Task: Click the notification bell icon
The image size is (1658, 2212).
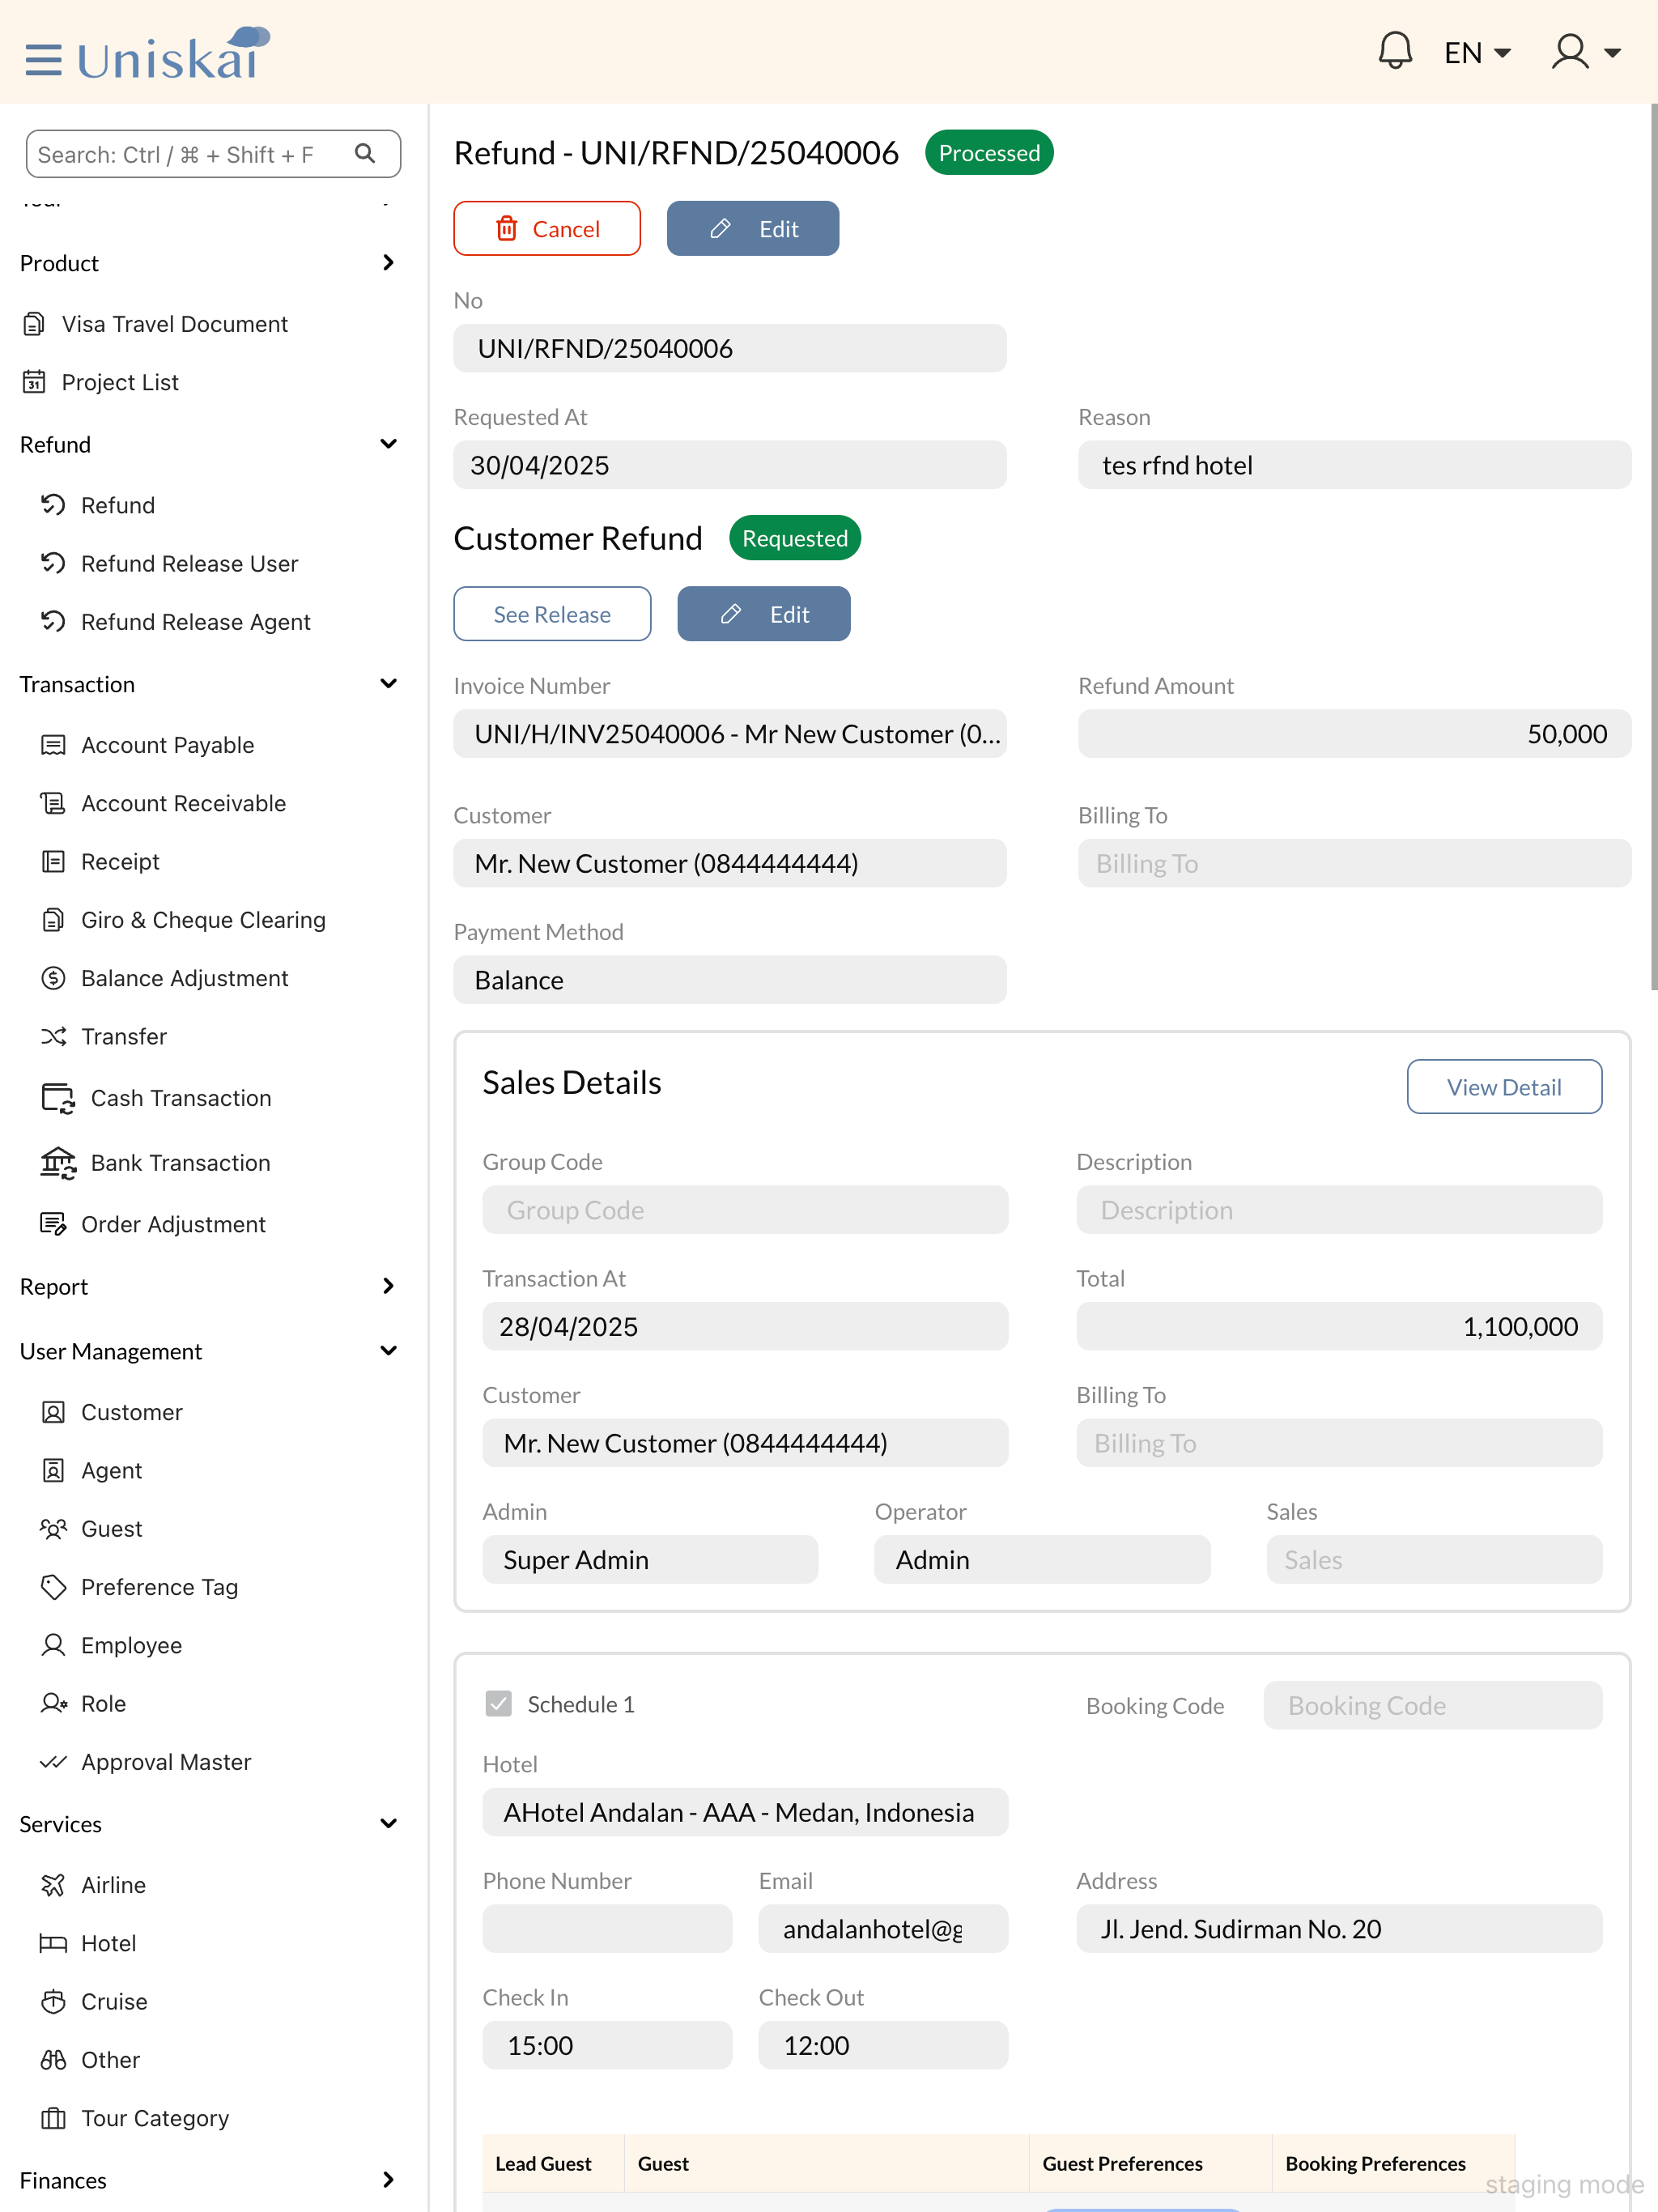Action: click(1394, 51)
